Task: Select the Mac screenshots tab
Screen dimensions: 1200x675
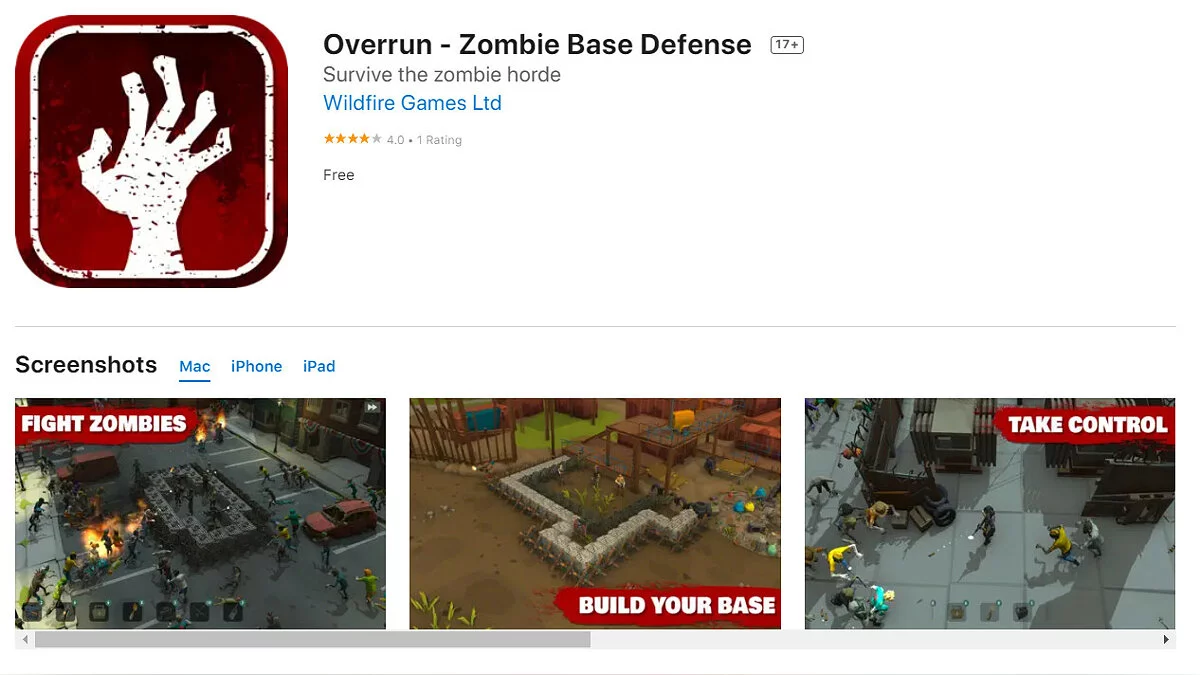Action: 195,366
